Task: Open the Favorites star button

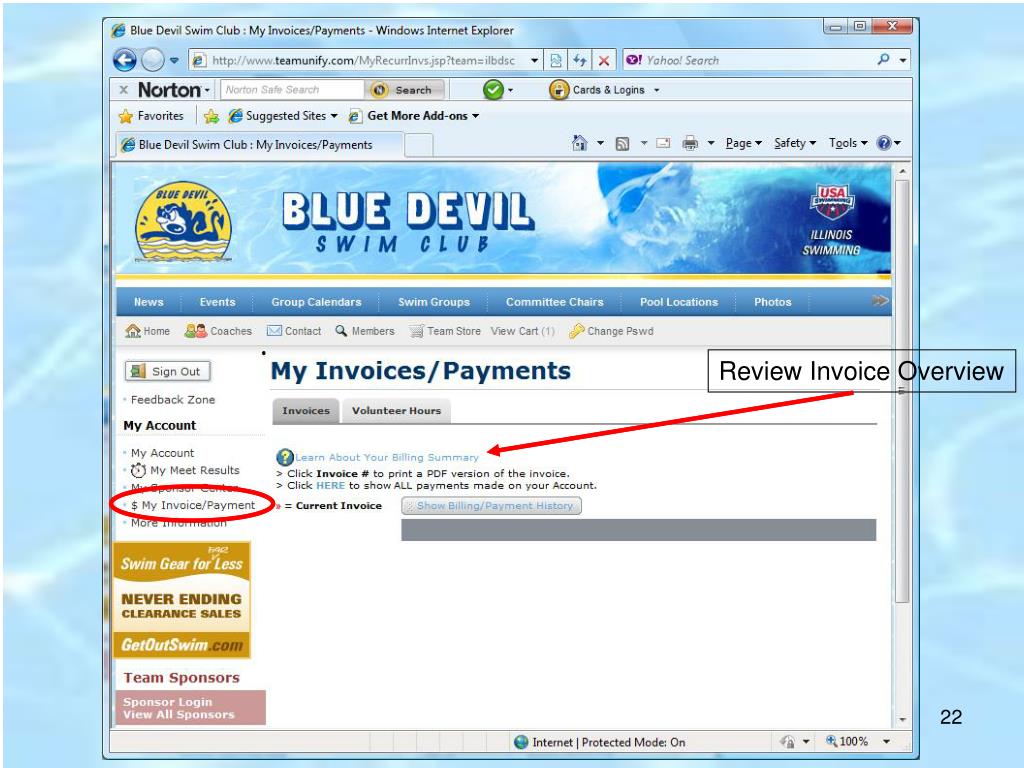Action: tap(151, 116)
